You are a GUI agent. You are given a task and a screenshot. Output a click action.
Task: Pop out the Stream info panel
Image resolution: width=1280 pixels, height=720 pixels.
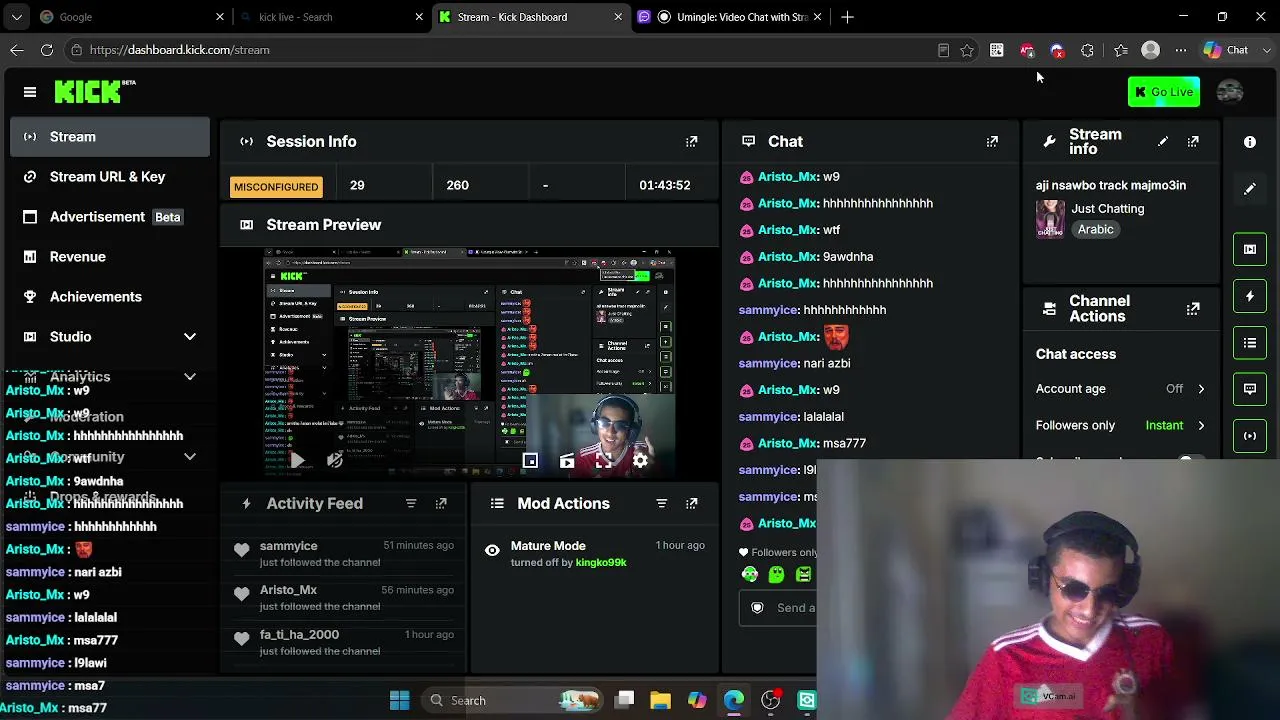tap(1193, 142)
